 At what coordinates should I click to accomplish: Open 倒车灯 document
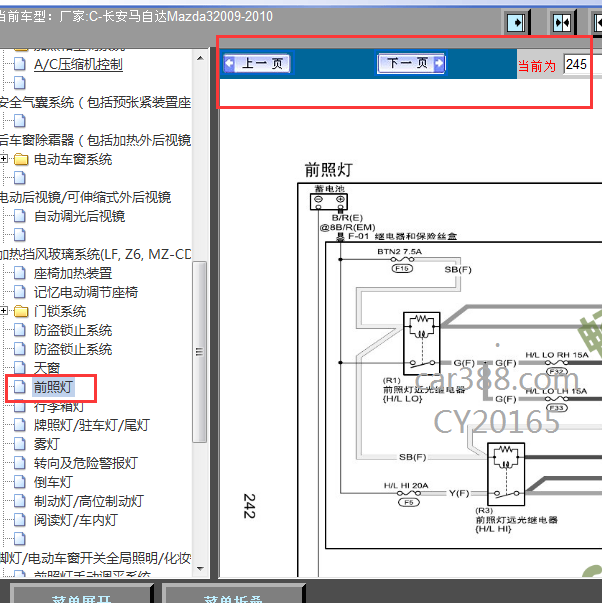(53, 482)
